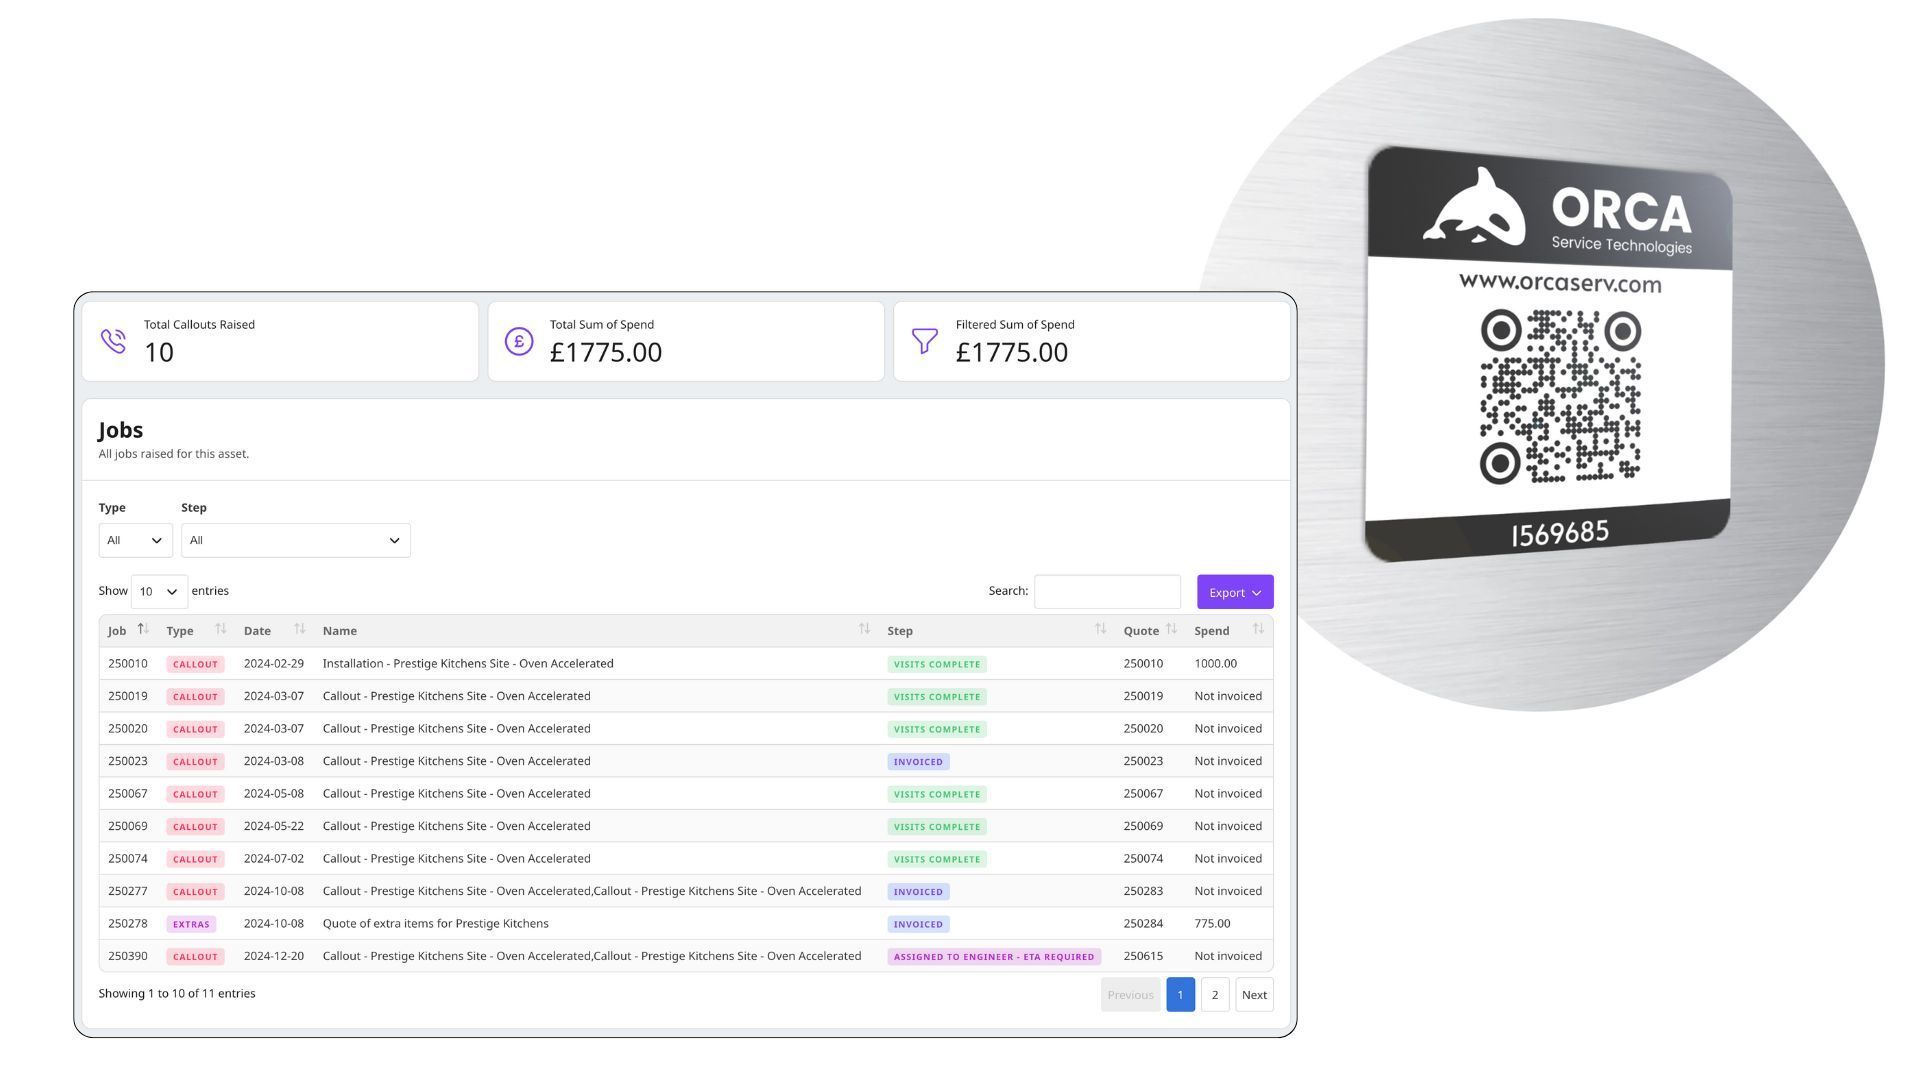Open the Step filter dropdown
The height and width of the screenshot is (1080, 1920).
point(295,540)
